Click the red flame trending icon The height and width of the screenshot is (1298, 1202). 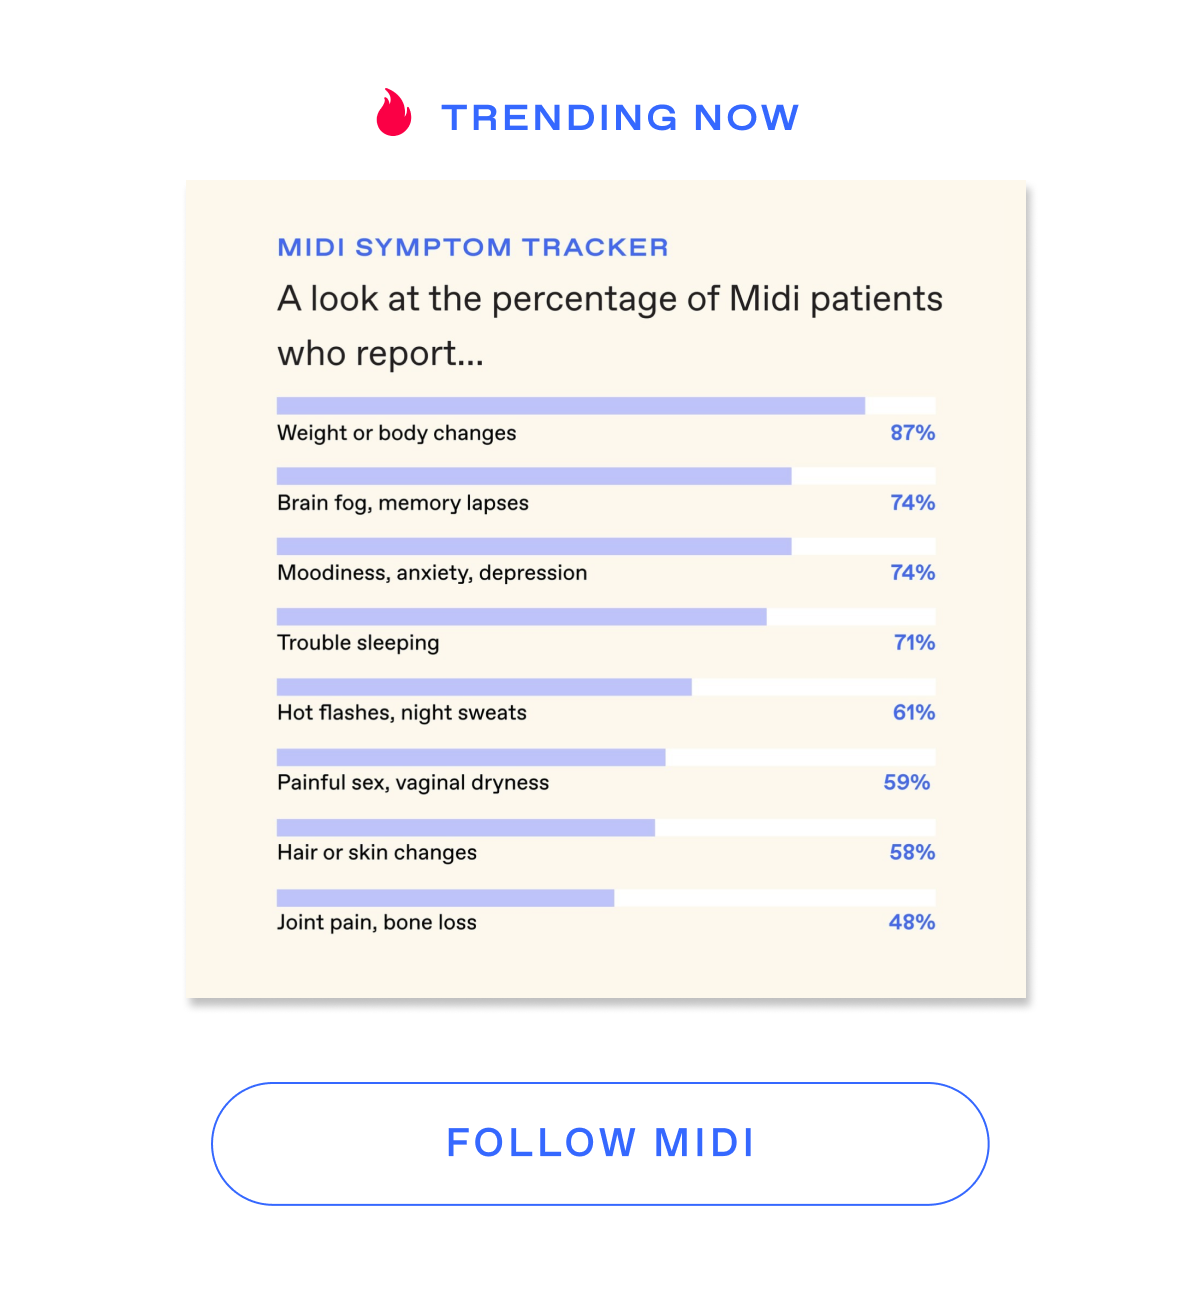click(394, 112)
